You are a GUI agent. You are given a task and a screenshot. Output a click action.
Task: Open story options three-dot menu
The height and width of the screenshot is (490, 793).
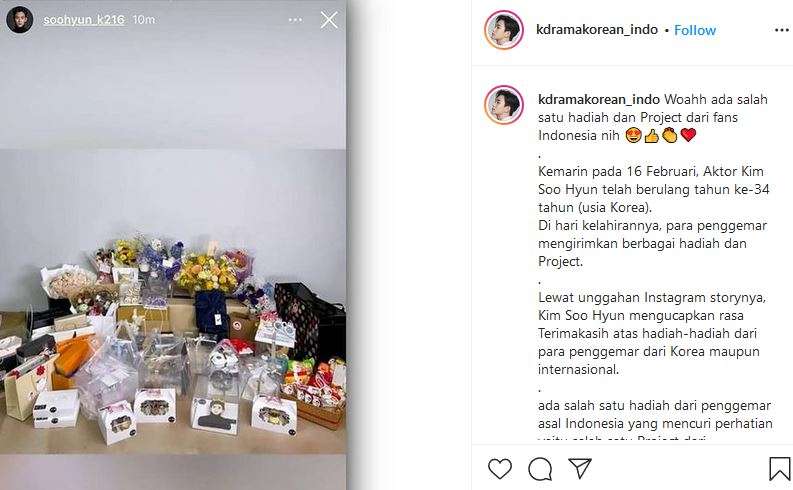tap(295, 20)
